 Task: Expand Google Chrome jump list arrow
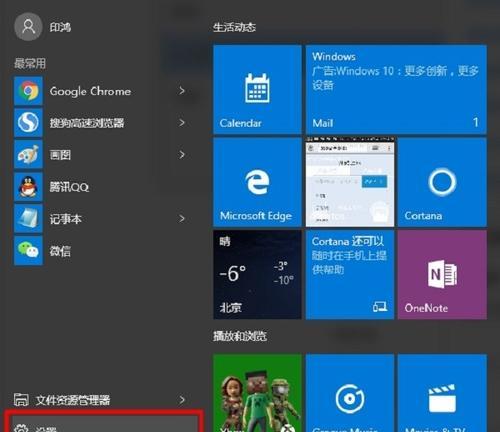click(182, 91)
